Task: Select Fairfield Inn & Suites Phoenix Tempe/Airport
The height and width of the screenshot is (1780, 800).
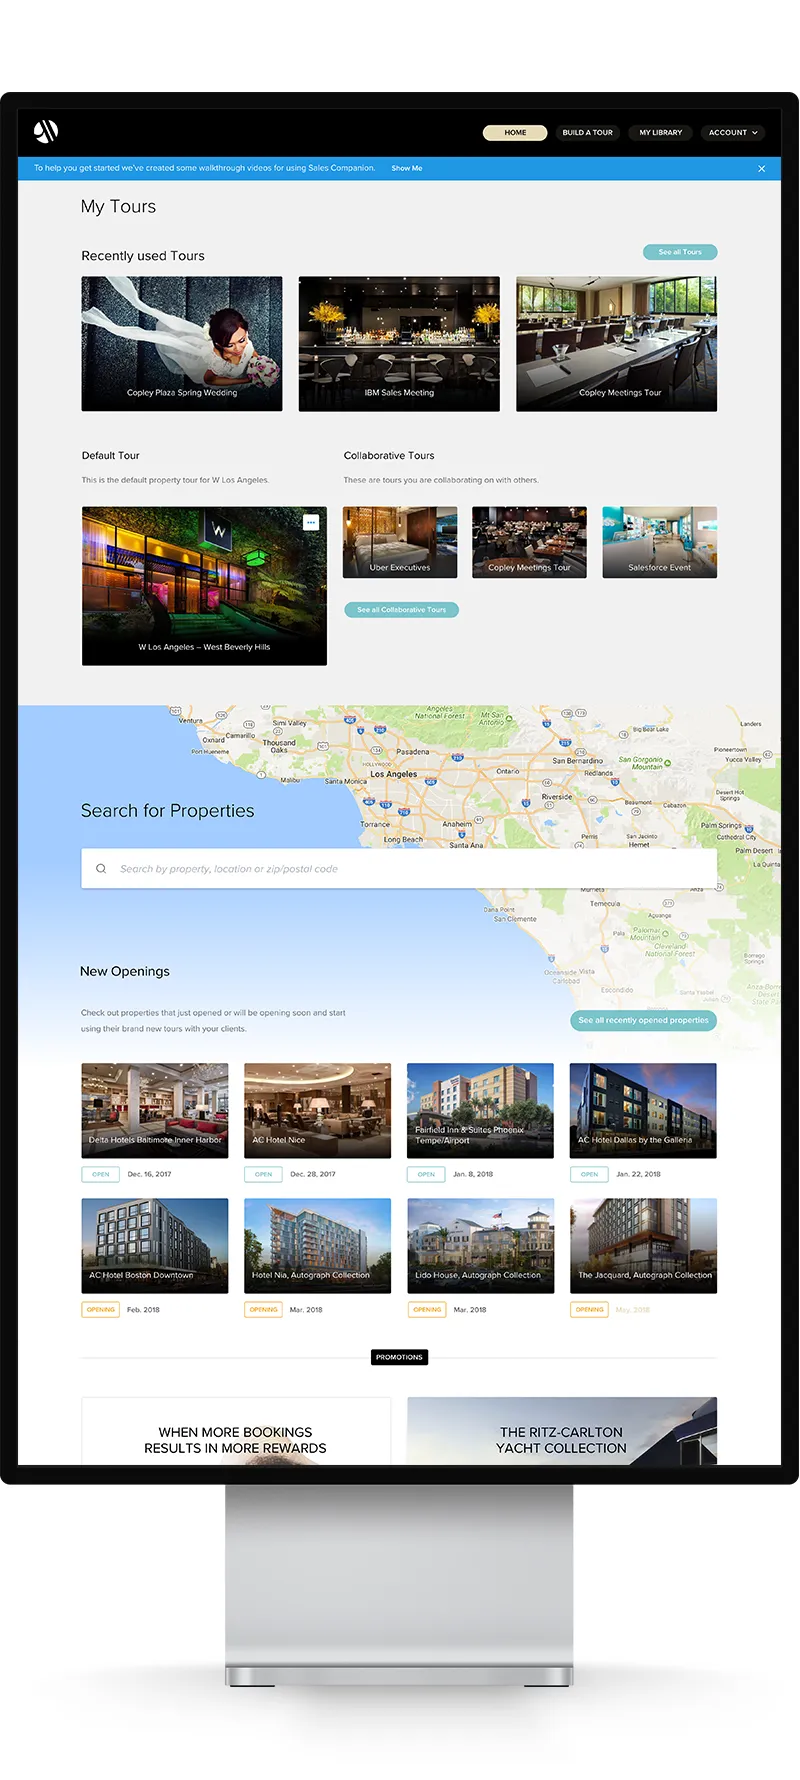Action: pyautogui.click(x=480, y=1110)
